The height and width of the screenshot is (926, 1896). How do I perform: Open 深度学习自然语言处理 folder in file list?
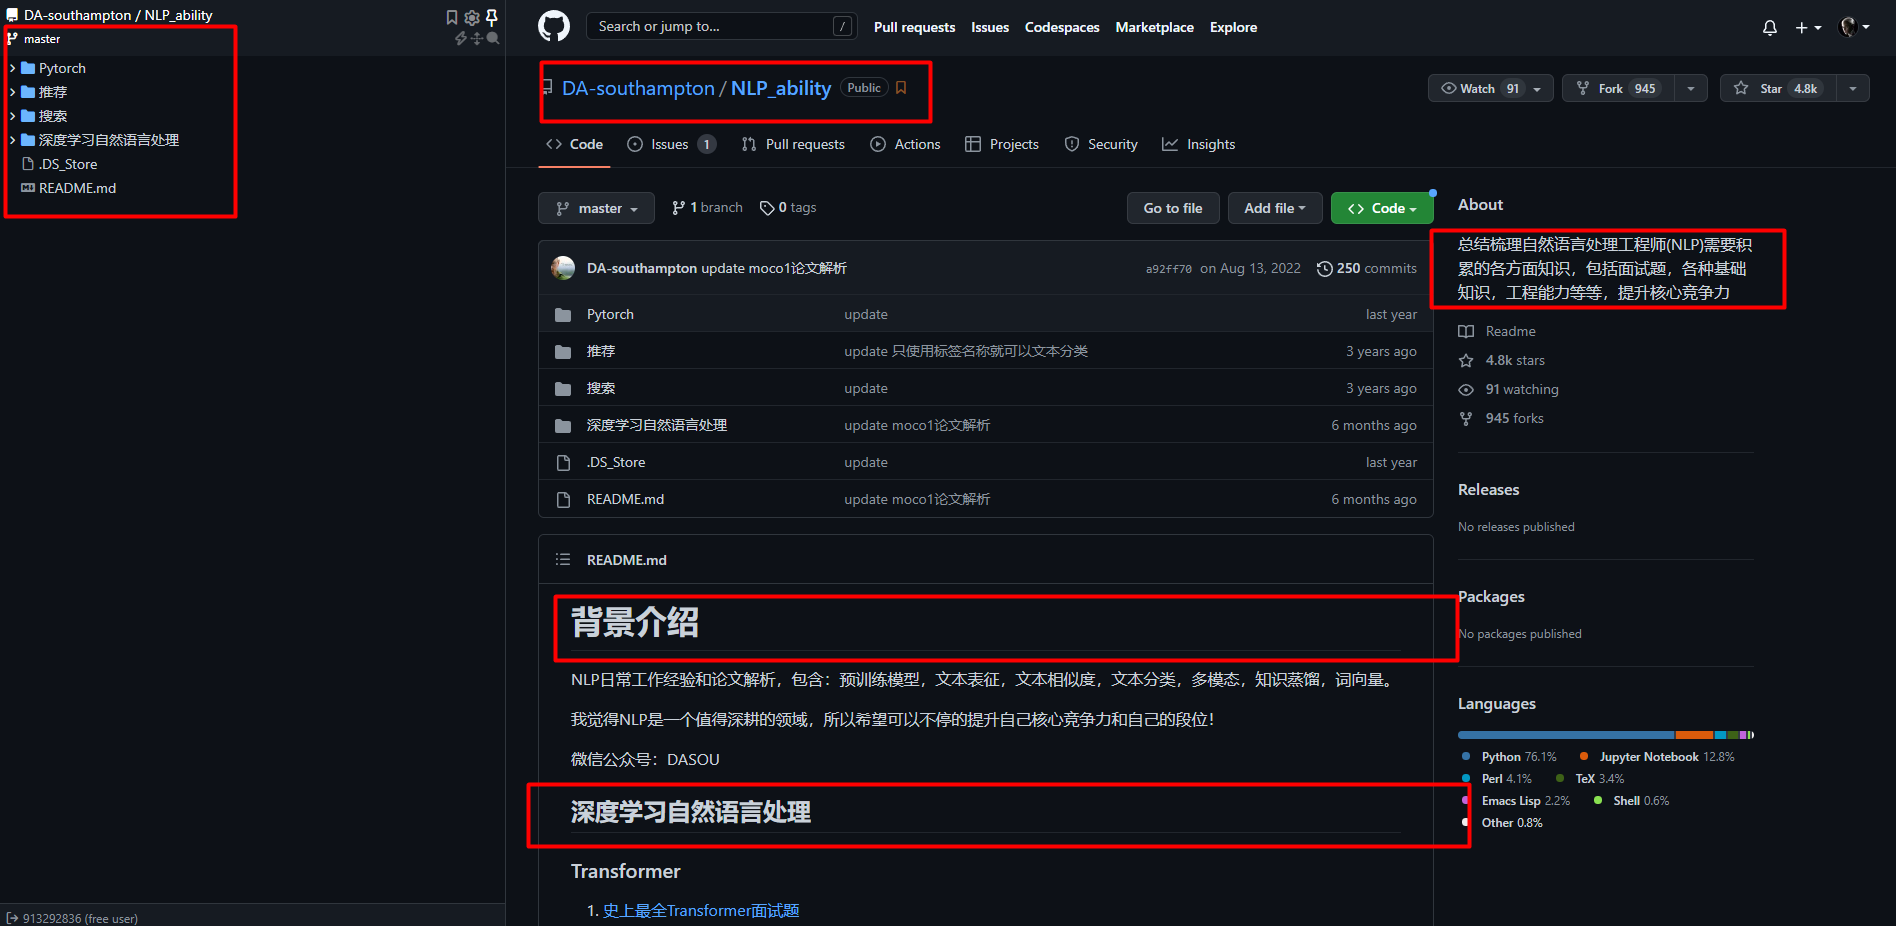coord(657,425)
